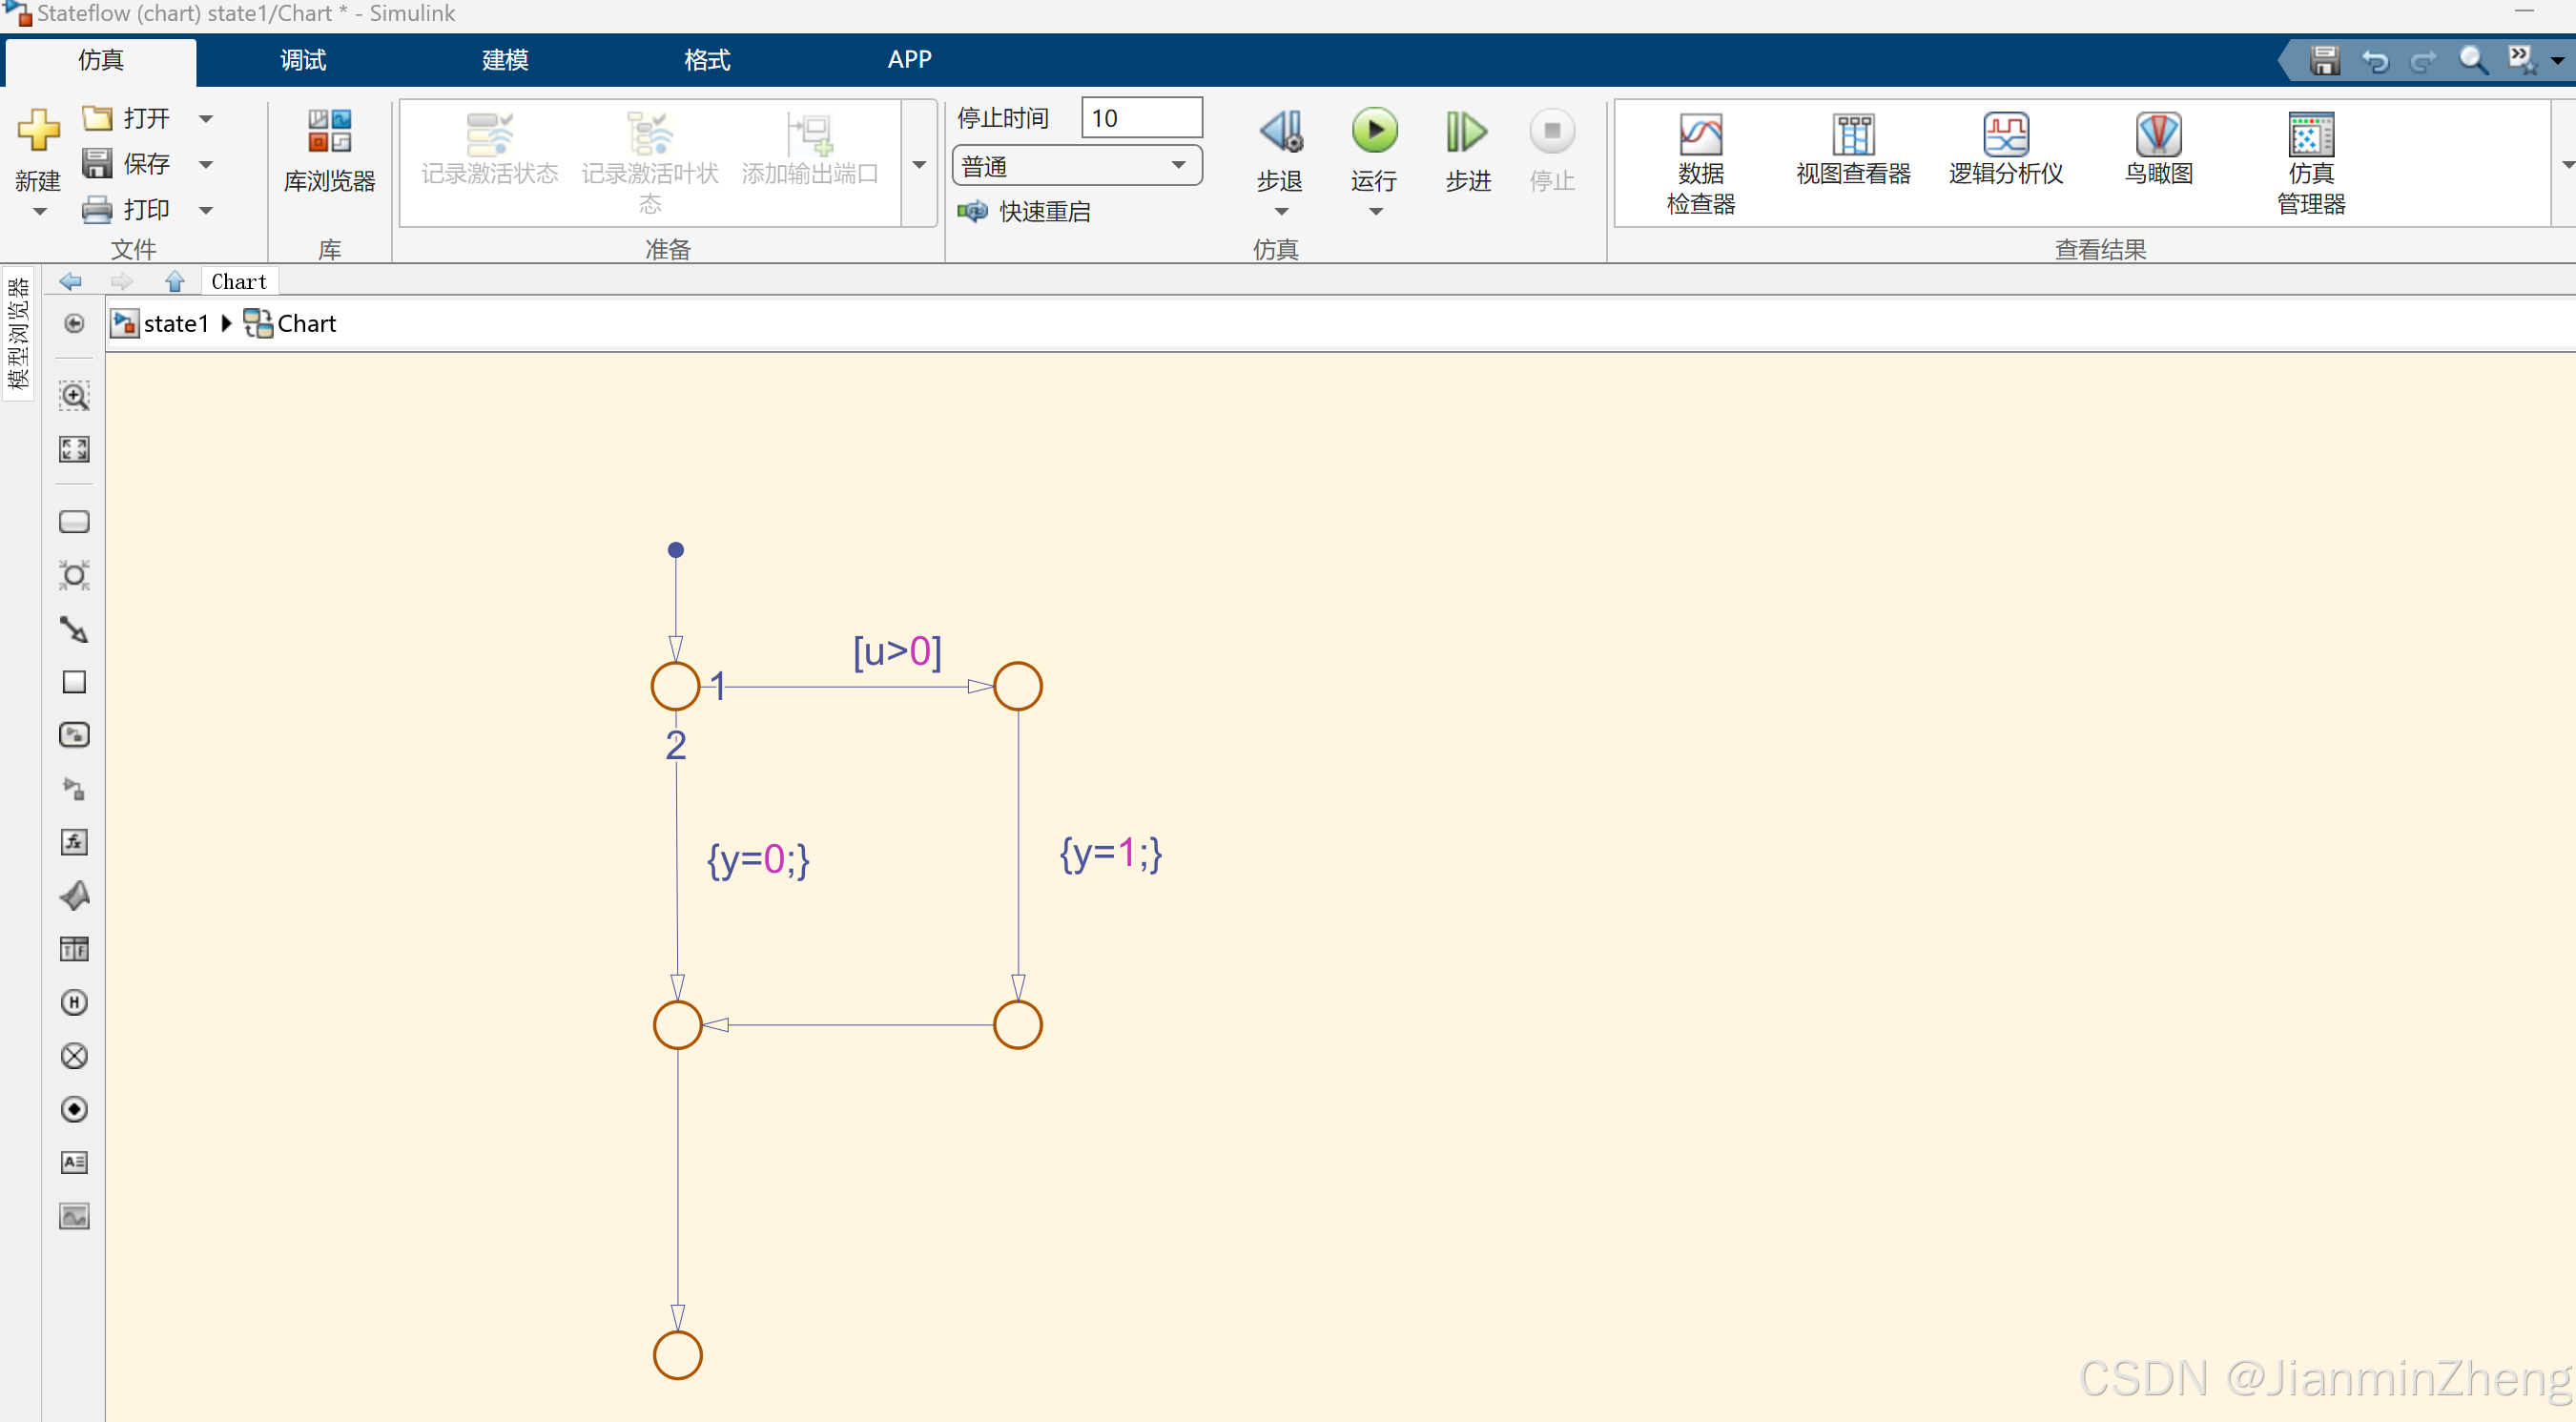This screenshot has height=1422, width=2576.
Task: Expand the Save options arrow
Action: click(x=206, y=164)
